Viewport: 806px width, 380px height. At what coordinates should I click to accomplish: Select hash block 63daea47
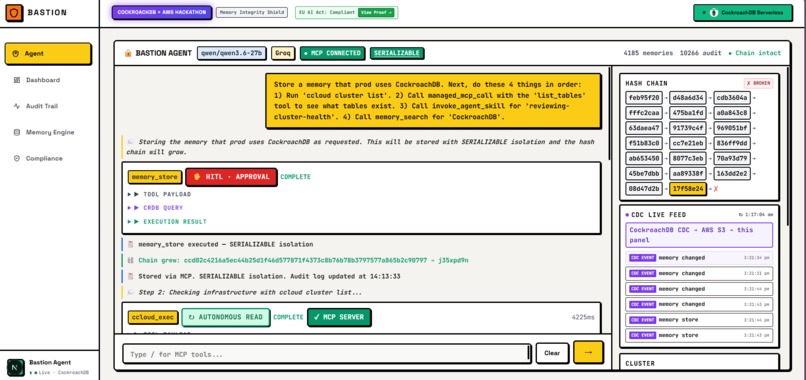643,128
